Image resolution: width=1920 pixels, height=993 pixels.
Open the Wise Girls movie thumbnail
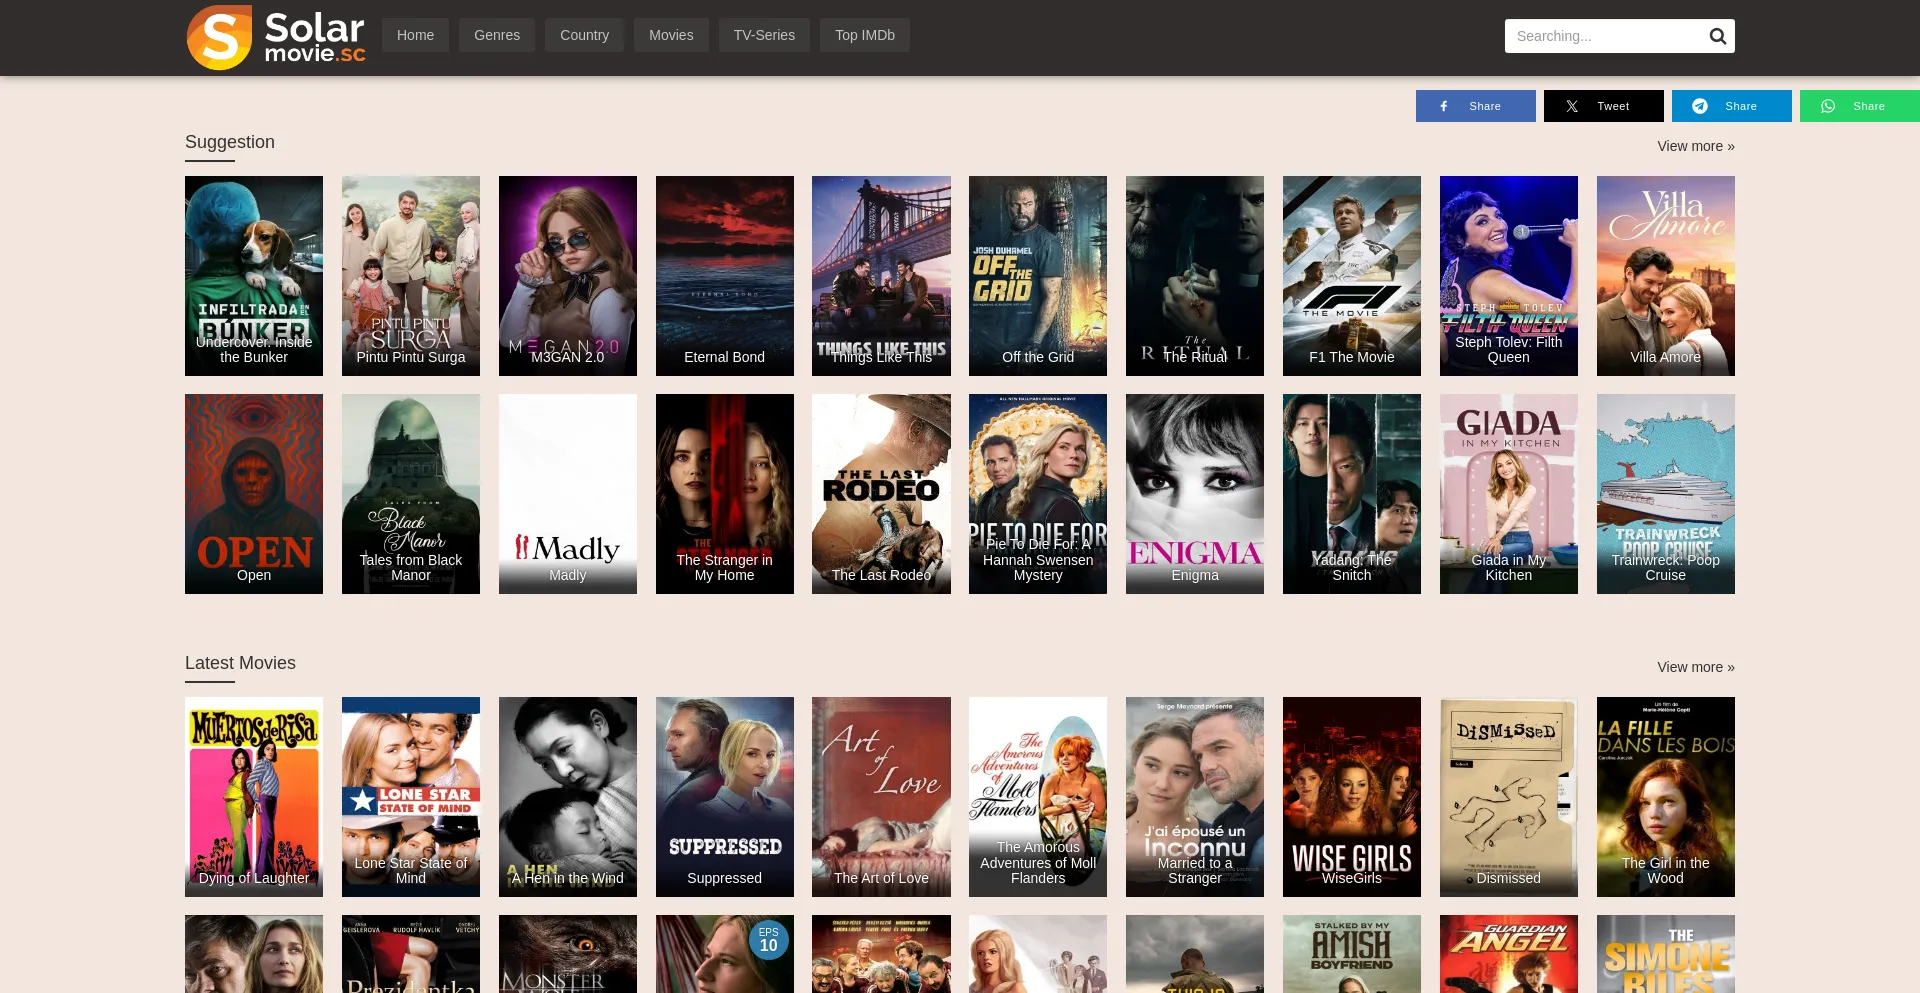pos(1352,796)
